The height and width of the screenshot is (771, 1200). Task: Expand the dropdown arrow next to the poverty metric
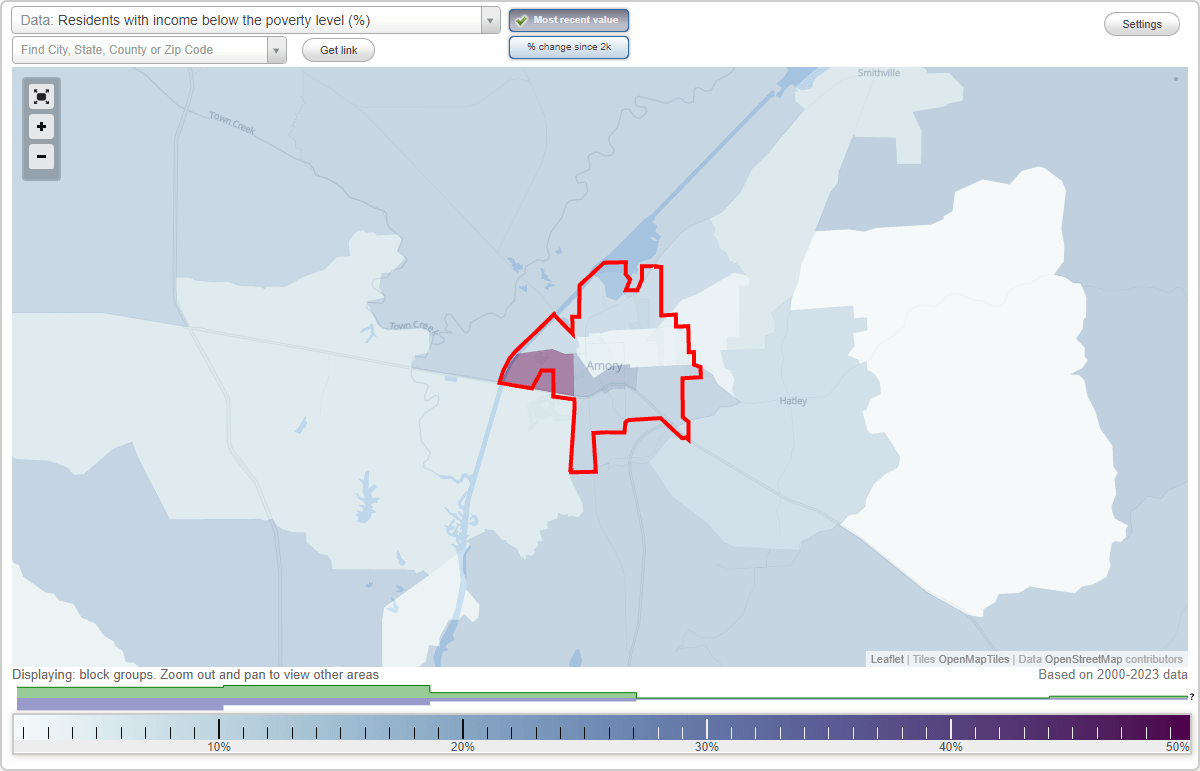[x=489, y=20]
